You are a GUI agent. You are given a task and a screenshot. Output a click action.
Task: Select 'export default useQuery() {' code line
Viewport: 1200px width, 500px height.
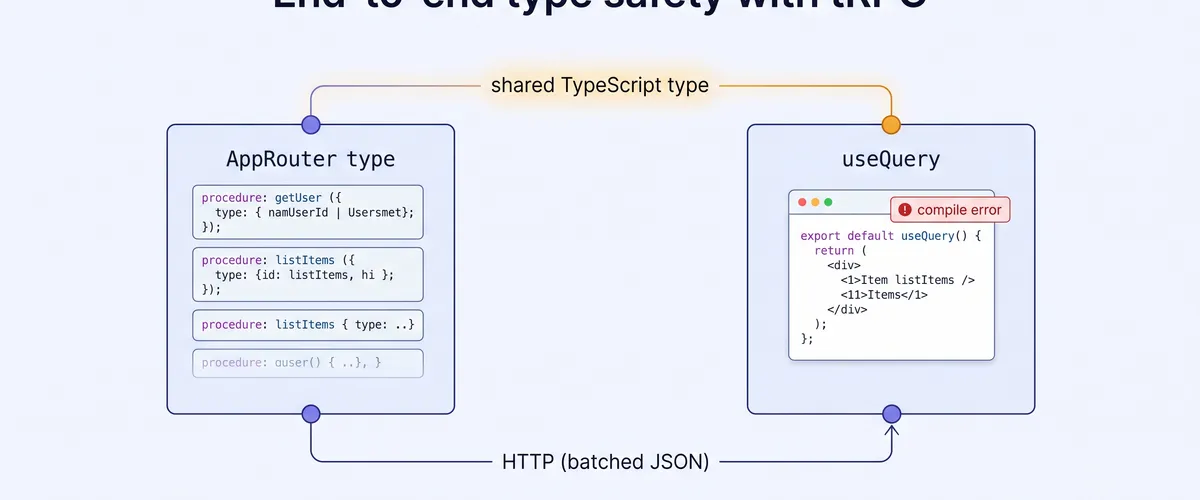coord(892,236)
